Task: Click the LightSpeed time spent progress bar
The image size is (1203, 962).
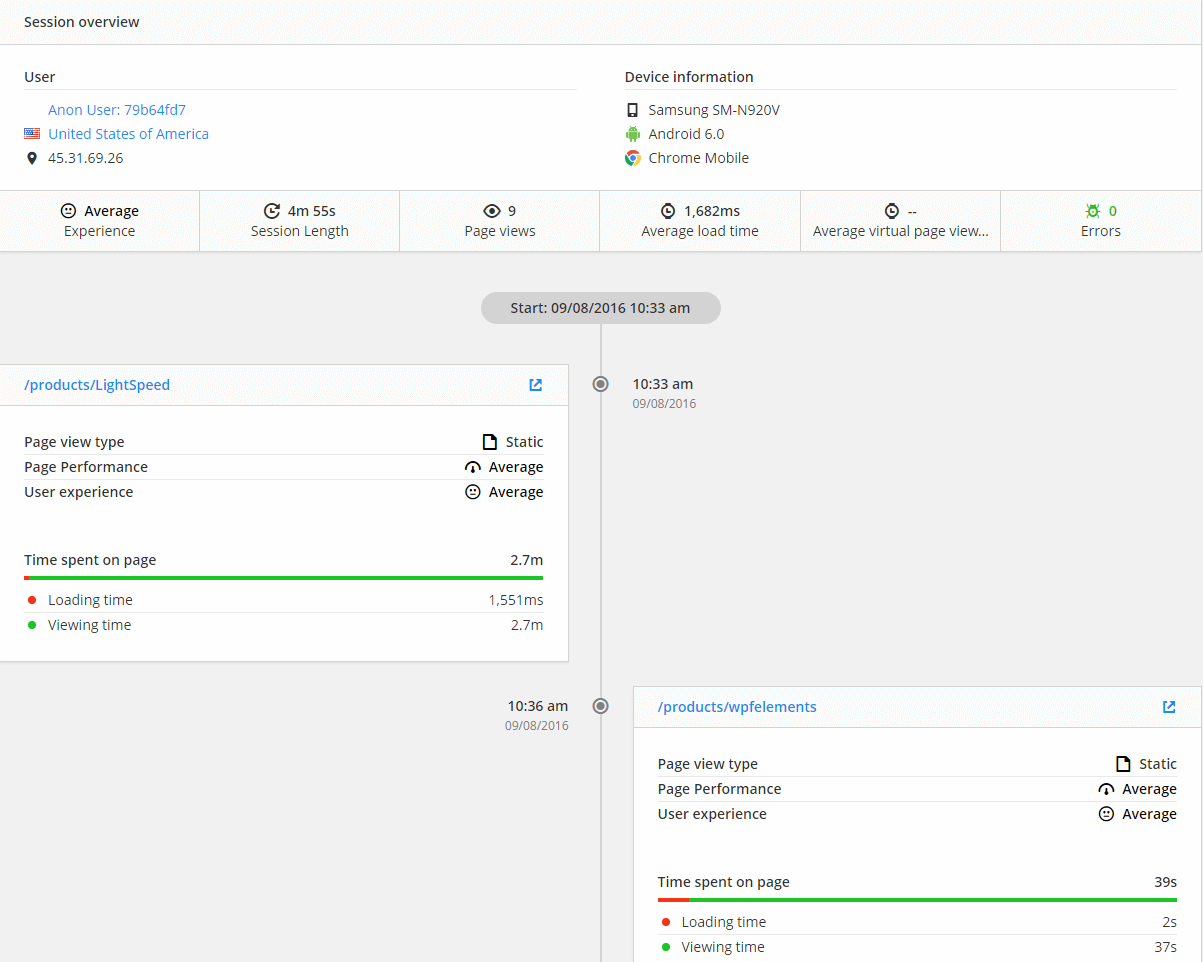Action: 284,578
